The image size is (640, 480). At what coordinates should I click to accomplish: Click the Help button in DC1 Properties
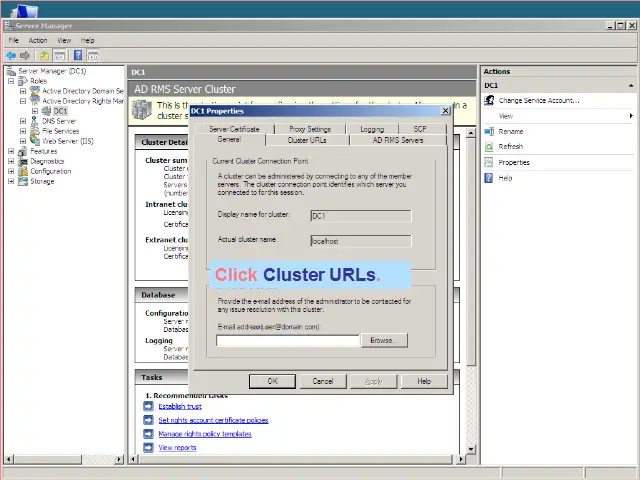click(x=424, y=381)
